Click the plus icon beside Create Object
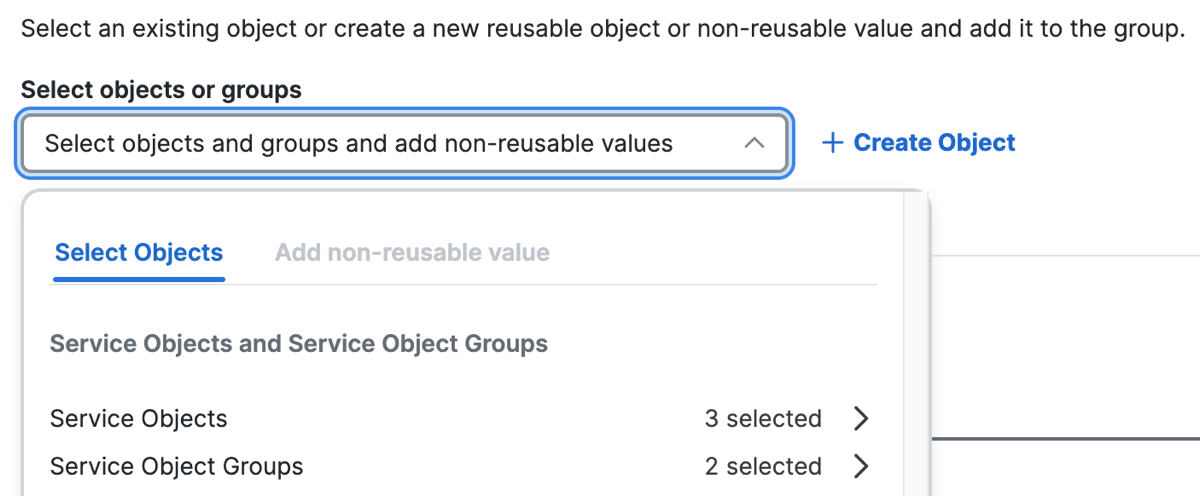The width and height of the screenshot is (1200, 496). pyautogui.click(x=832, y=143)
